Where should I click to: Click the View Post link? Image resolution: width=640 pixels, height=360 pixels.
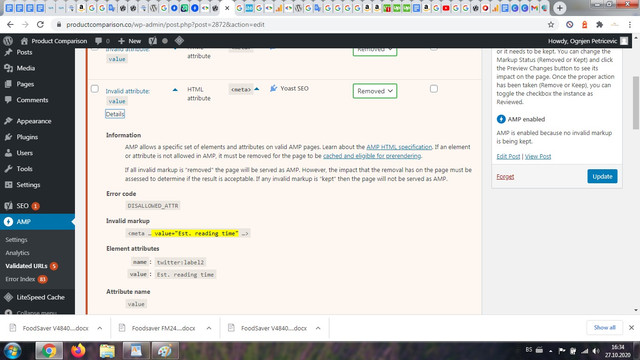coord(538,156)
